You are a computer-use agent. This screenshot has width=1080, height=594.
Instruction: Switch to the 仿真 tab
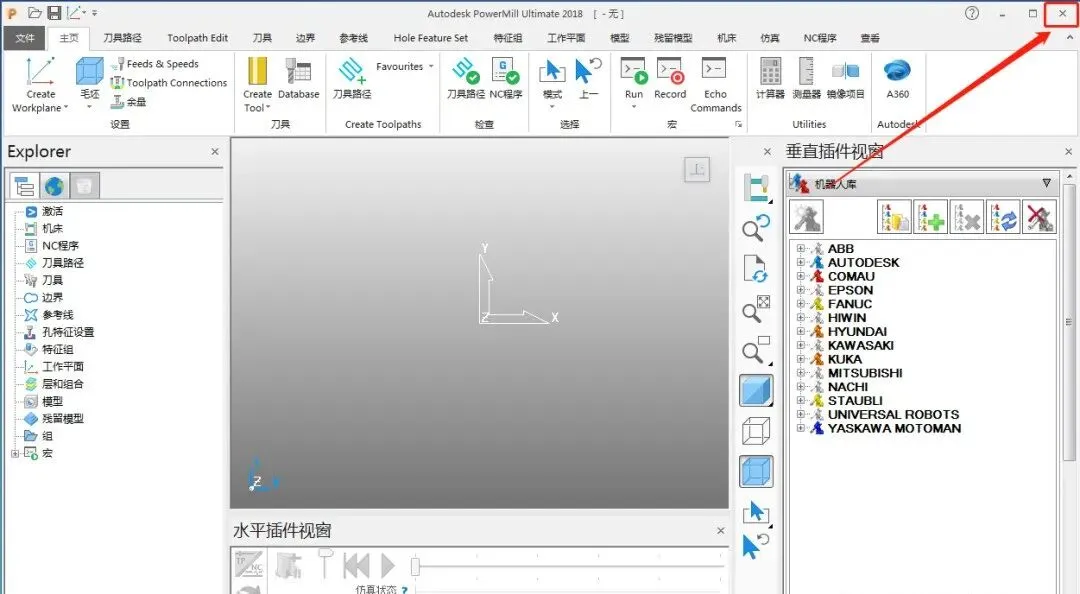(770, 38)
